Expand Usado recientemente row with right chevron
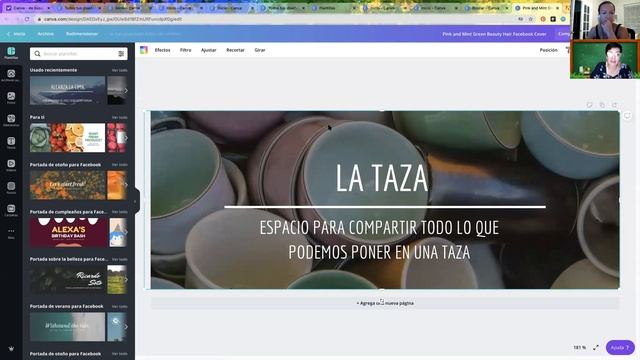Viewport: 640px width, 360px height. [x=126, y=90]
